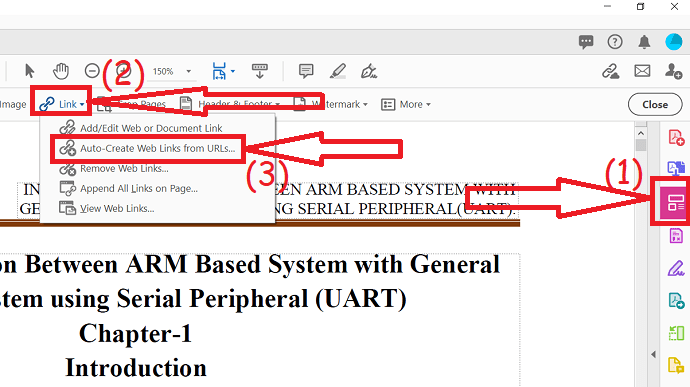This screenshot has height=387, width=690.
Task: Open the Combine Files tool in sidebar
Action: point(676,168)
